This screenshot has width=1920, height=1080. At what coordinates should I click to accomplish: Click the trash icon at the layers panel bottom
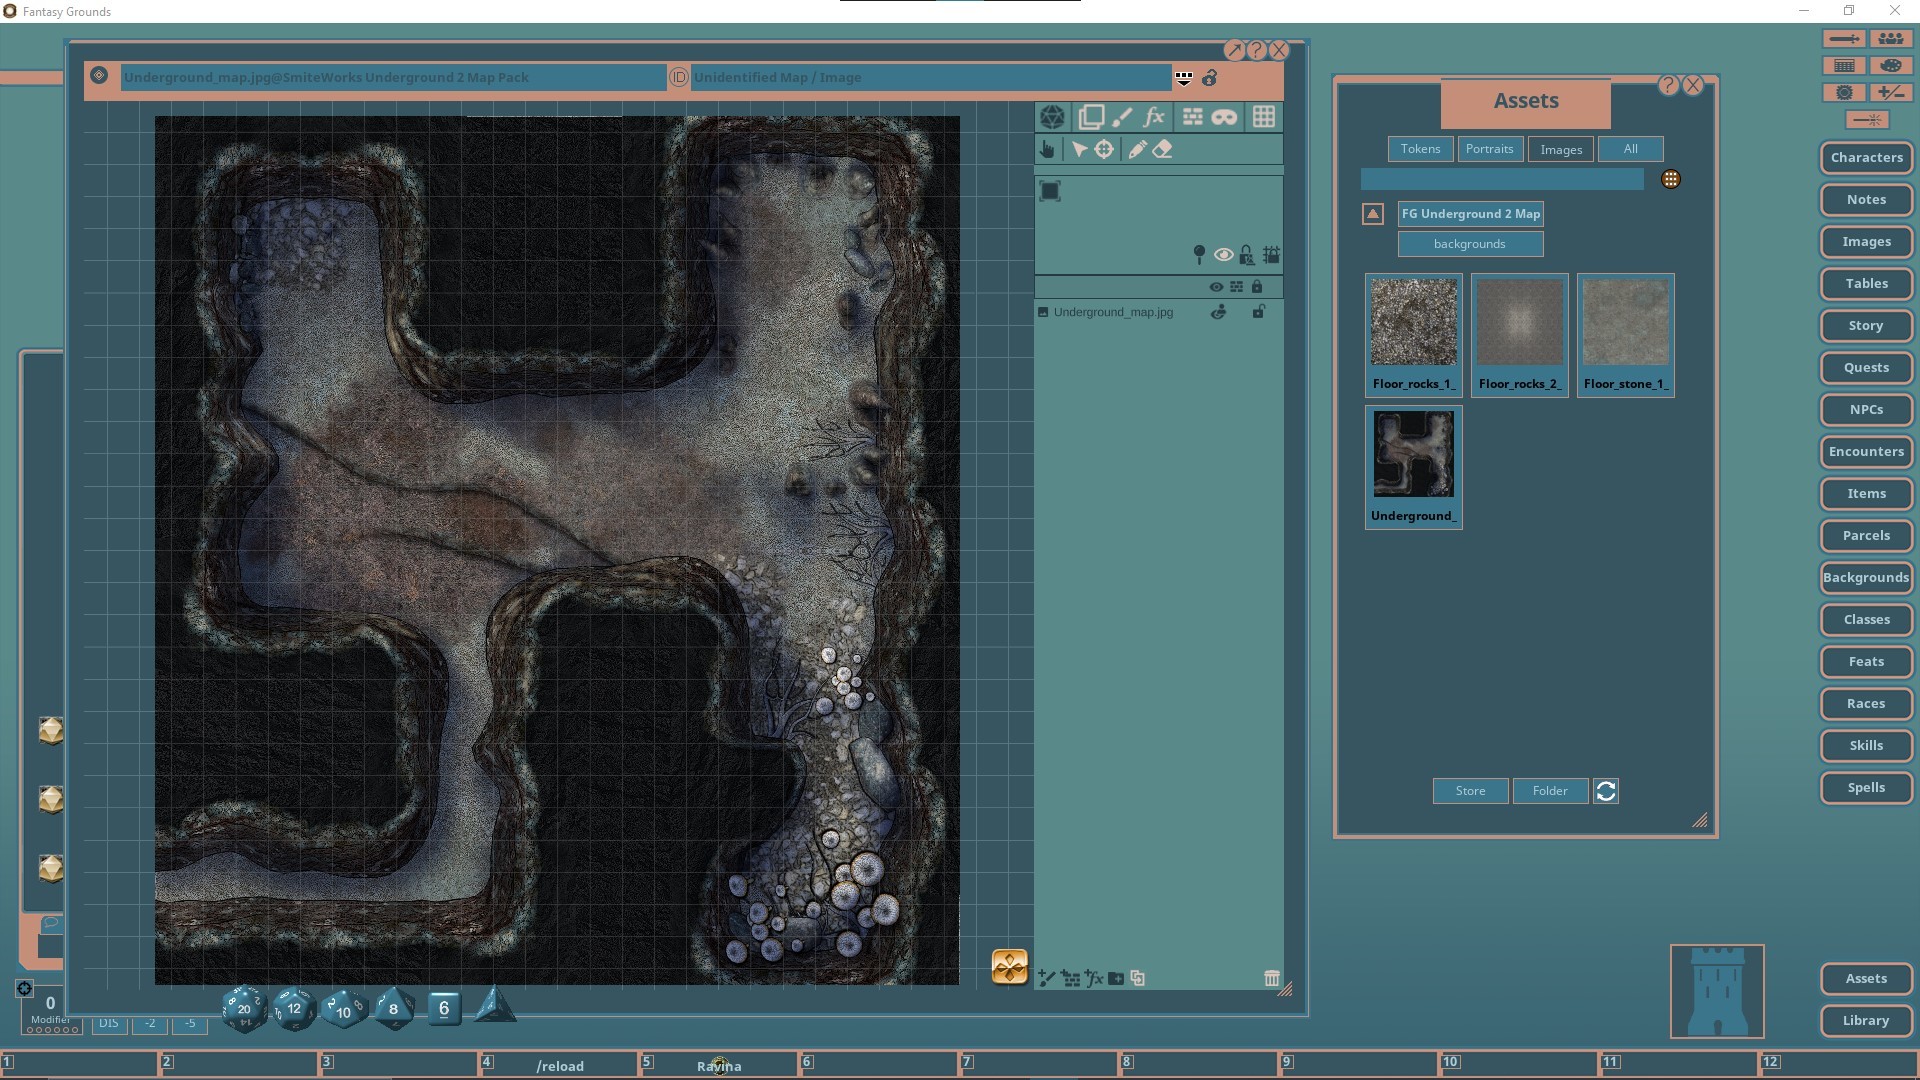click(1272, 978)
